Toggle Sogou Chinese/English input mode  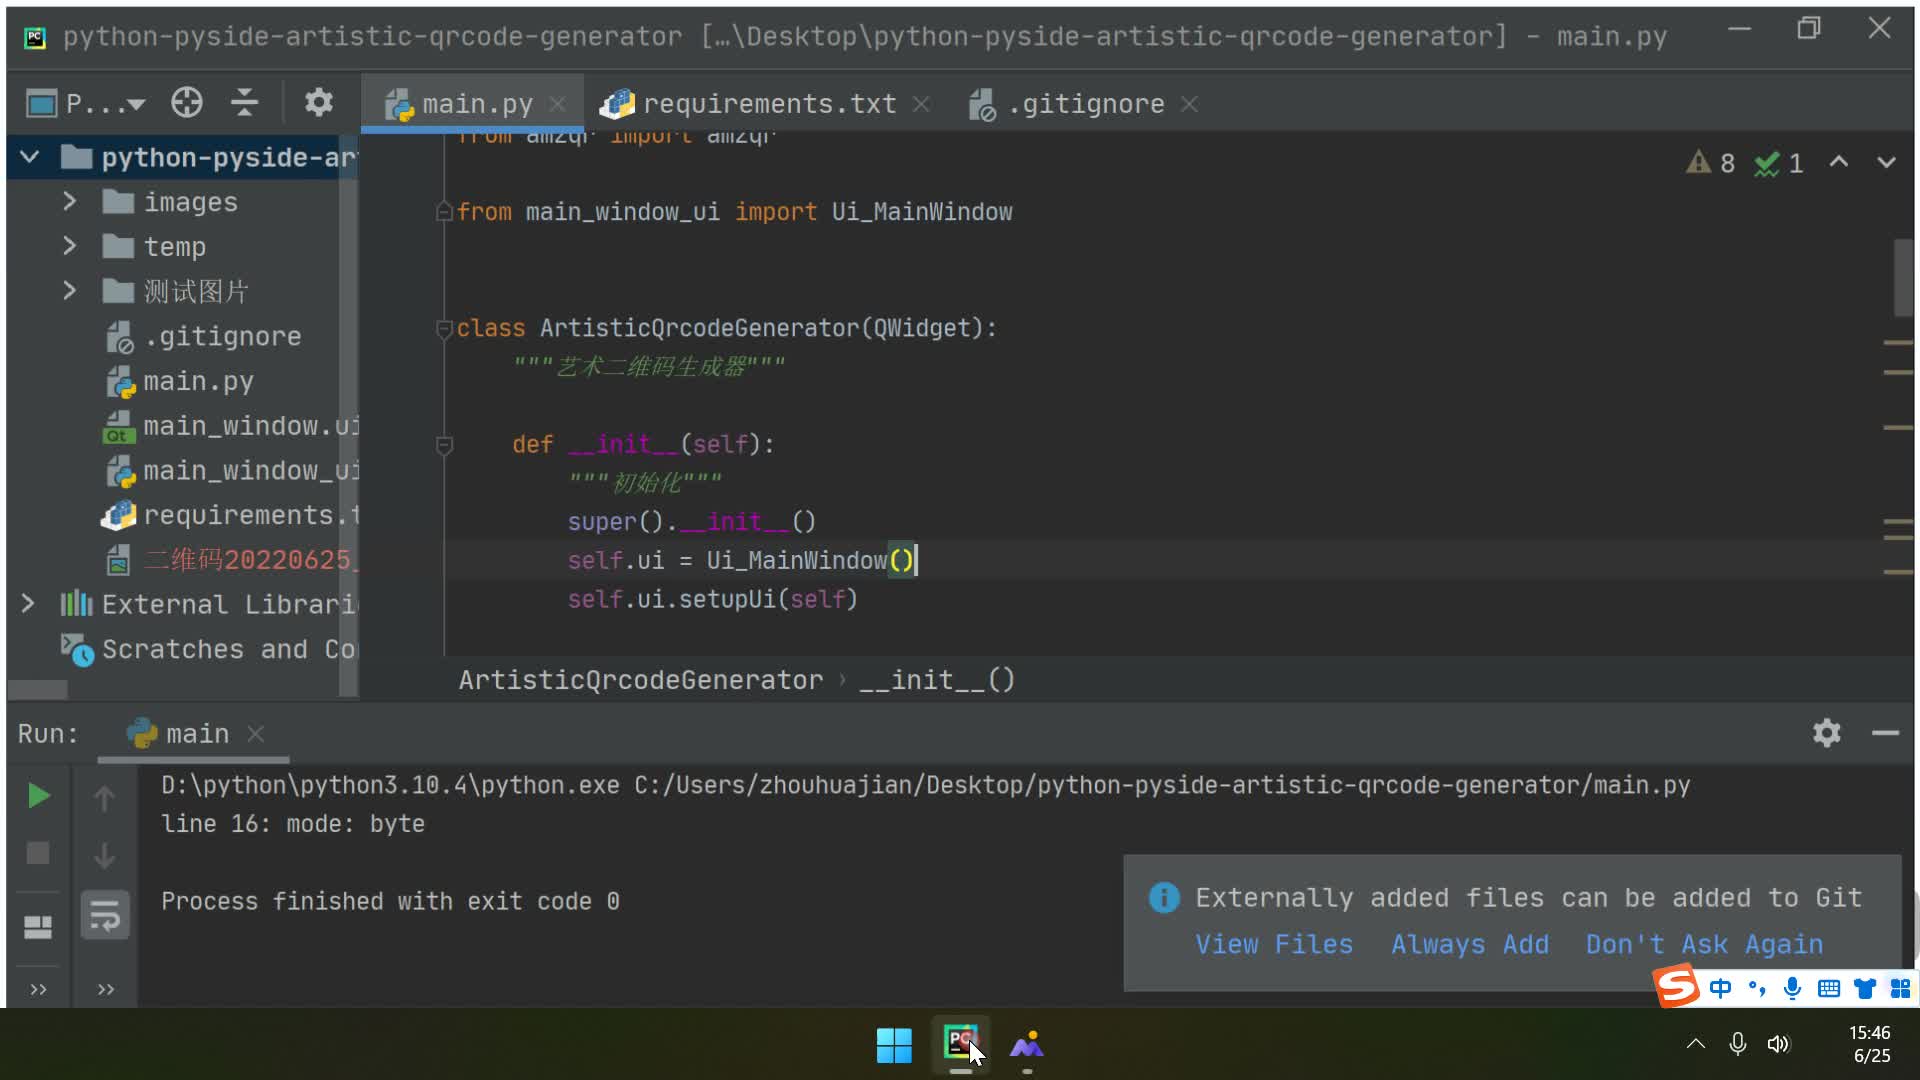click(1720, 989)
